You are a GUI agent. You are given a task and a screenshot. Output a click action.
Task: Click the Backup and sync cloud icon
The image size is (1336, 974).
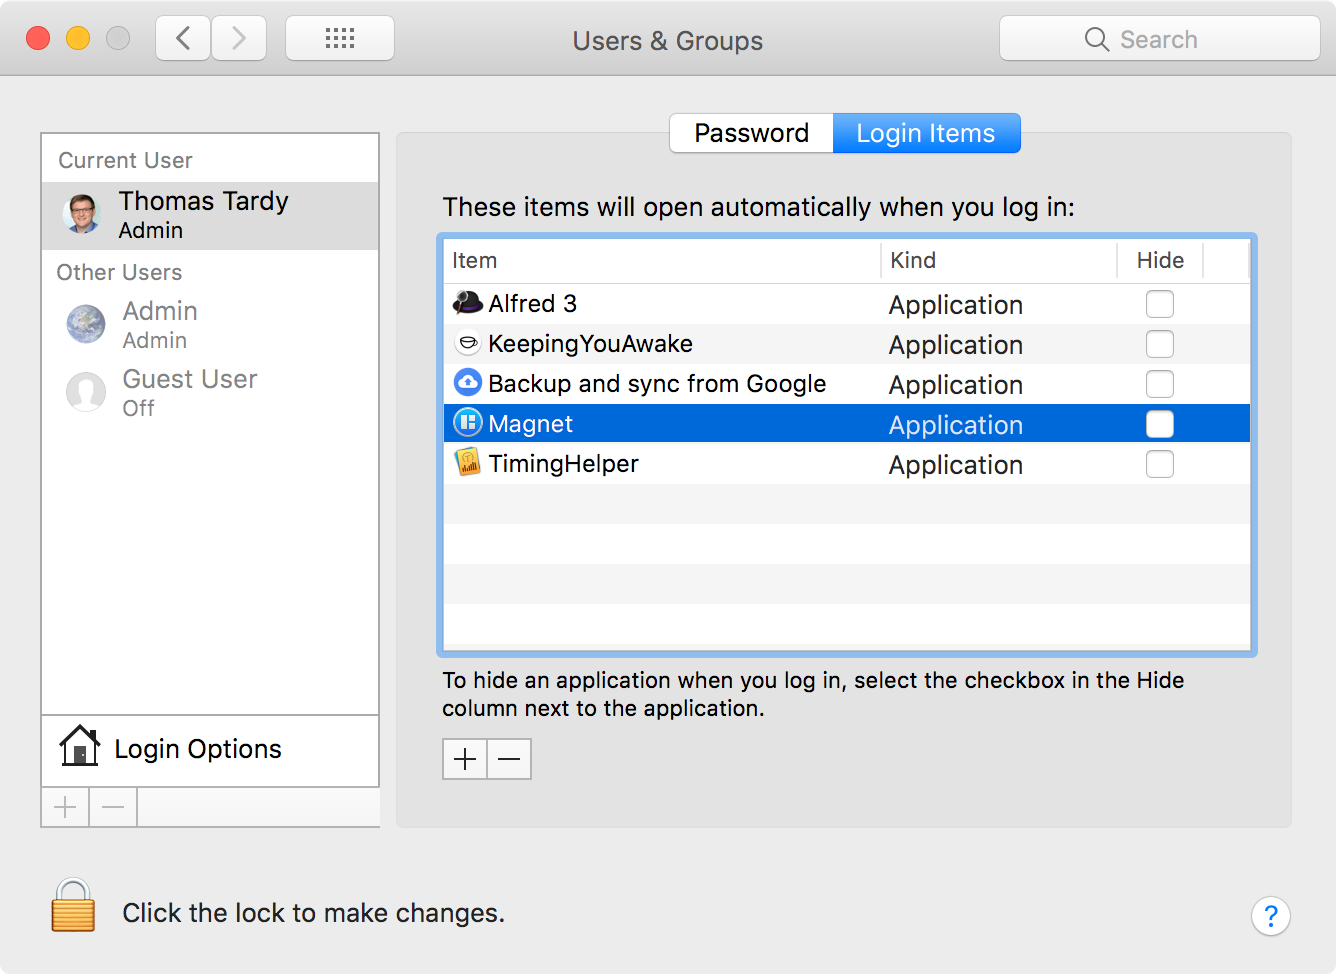coord(468,383)
